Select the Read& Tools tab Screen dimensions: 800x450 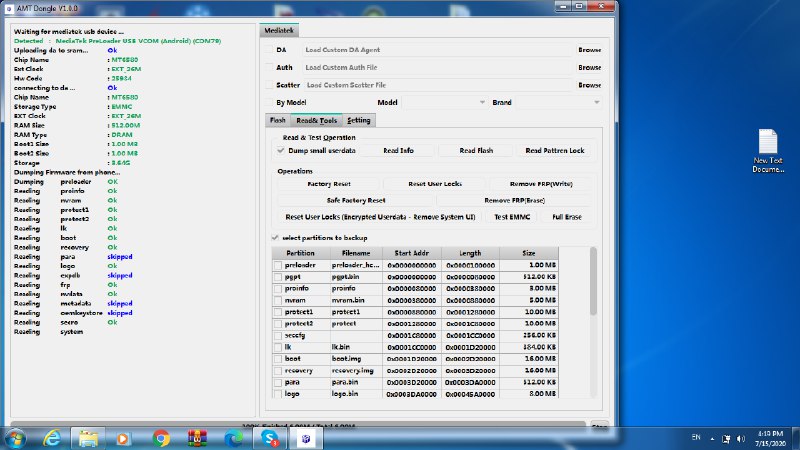(x=316, y=120)
